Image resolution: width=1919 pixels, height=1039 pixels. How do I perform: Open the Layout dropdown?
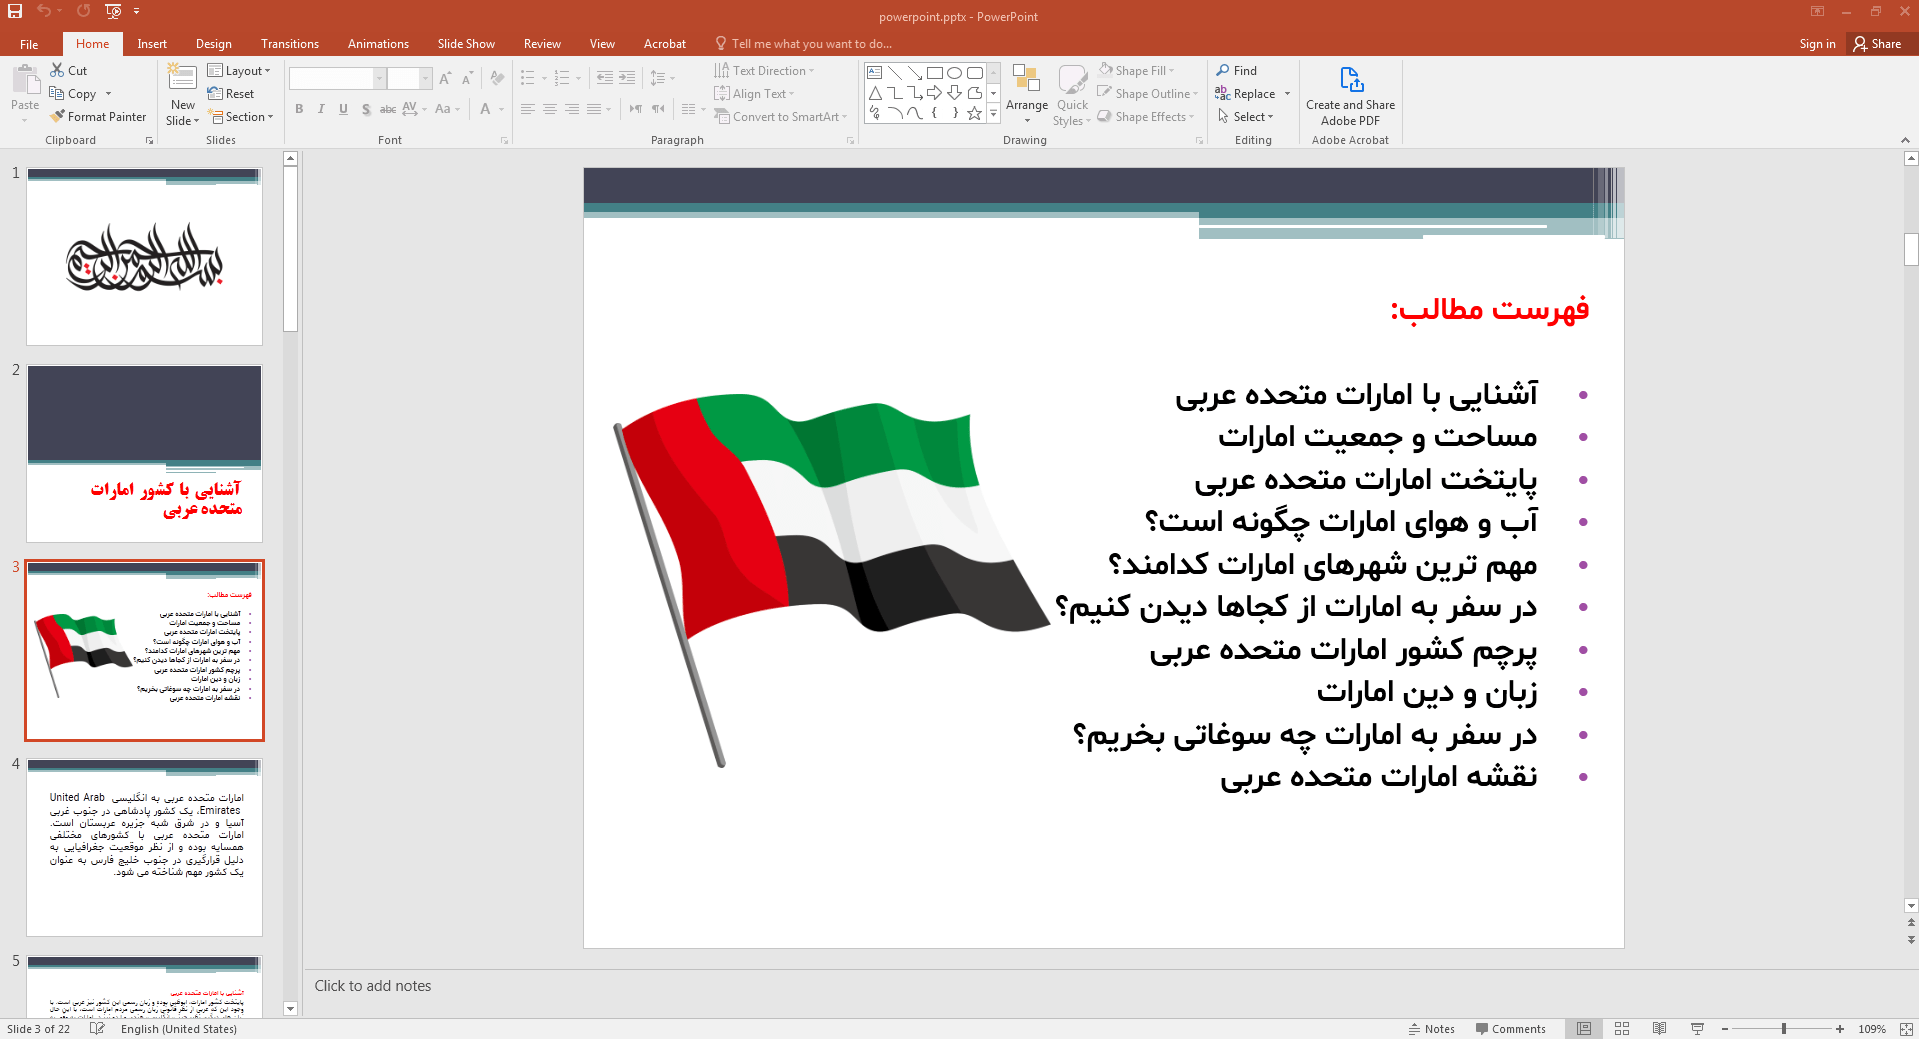(239, 71)
